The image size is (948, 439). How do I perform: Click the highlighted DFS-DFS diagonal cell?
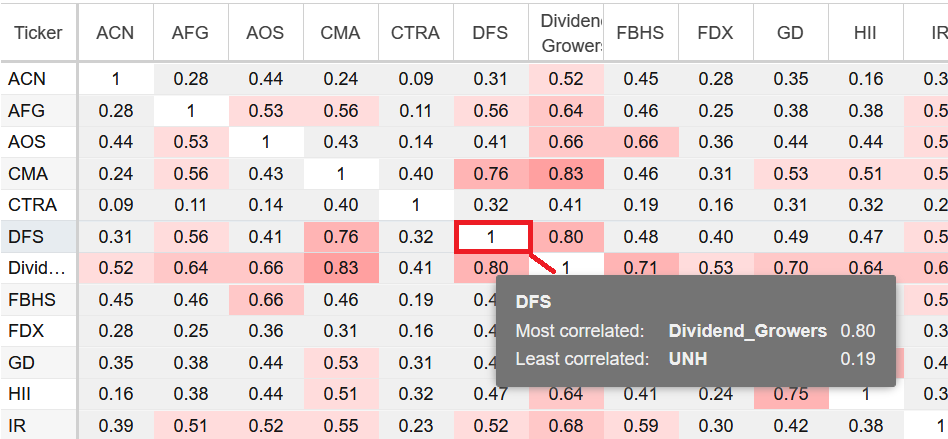tap(491, 237)
